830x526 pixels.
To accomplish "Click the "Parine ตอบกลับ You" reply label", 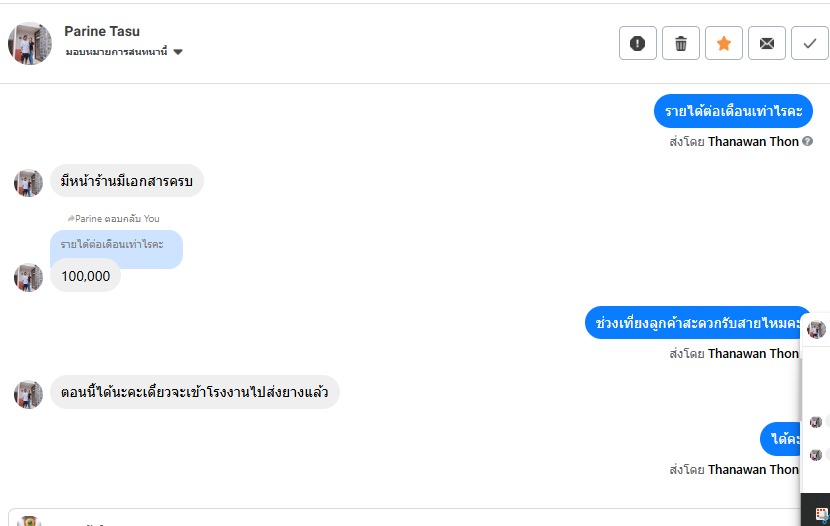I will coord(114,218).
